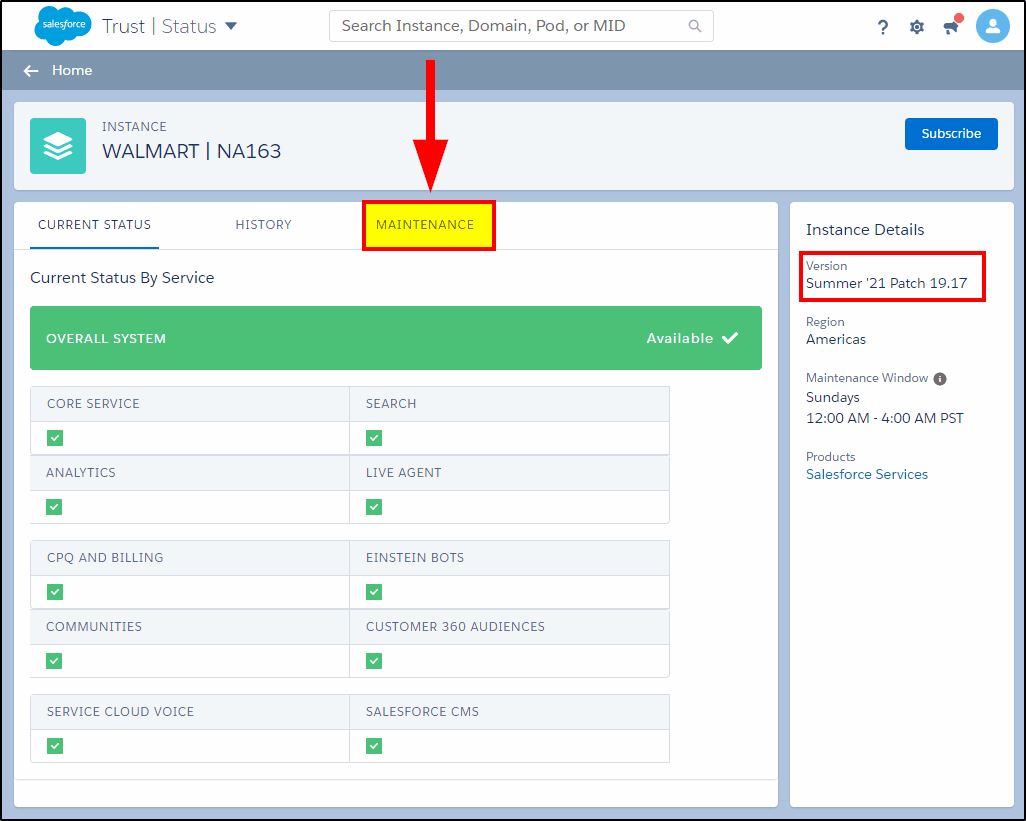
Task: Click the Salesforce CMS status check
Action: click(374, 746)
